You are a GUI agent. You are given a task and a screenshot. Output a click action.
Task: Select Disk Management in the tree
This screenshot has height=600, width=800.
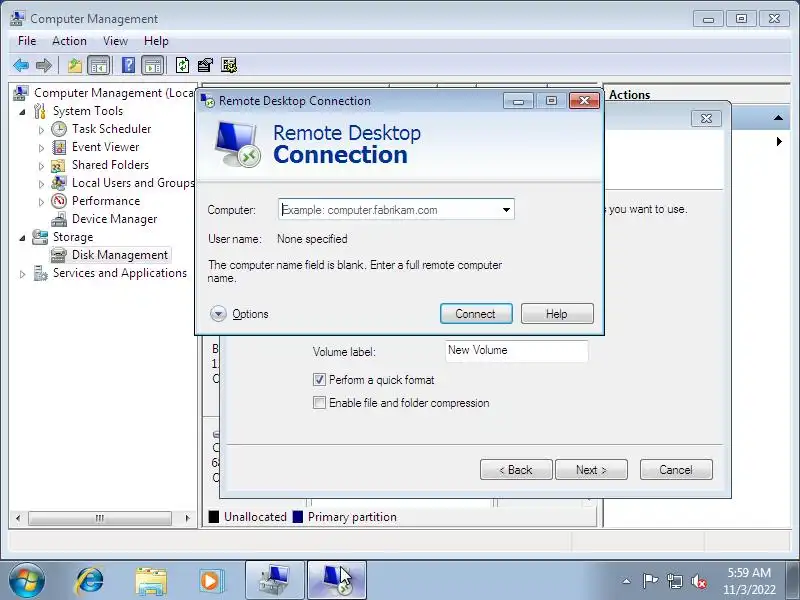pyautogui.click(x=119, y=255)
